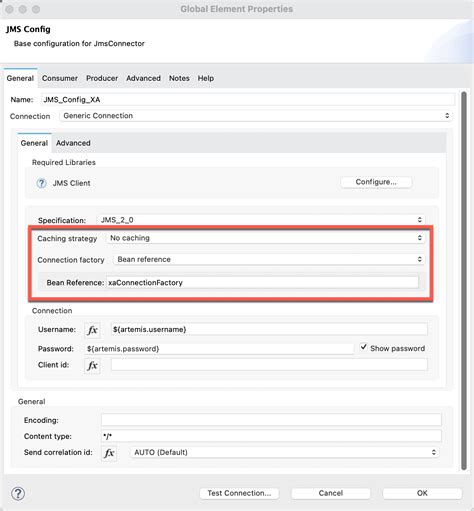
Task: Confirm the dialog with the OK button
Action: click(422, 493)
